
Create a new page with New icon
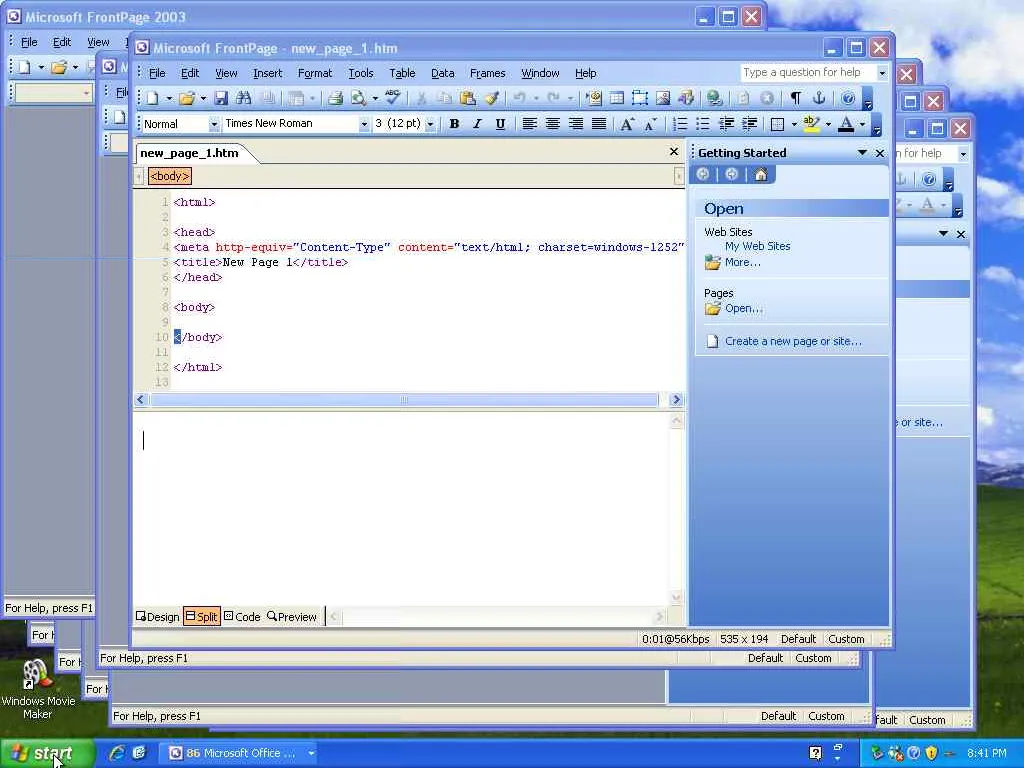(153, 99)
